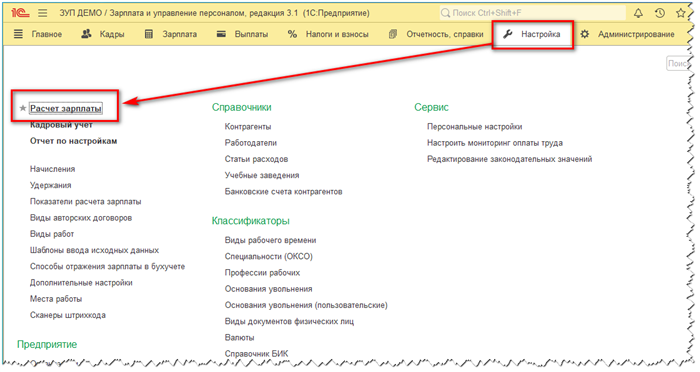Open Основания увольнения (пользовательские)
Image resolution: width=700 pixels, height=372 pixels.
point(306,305)
